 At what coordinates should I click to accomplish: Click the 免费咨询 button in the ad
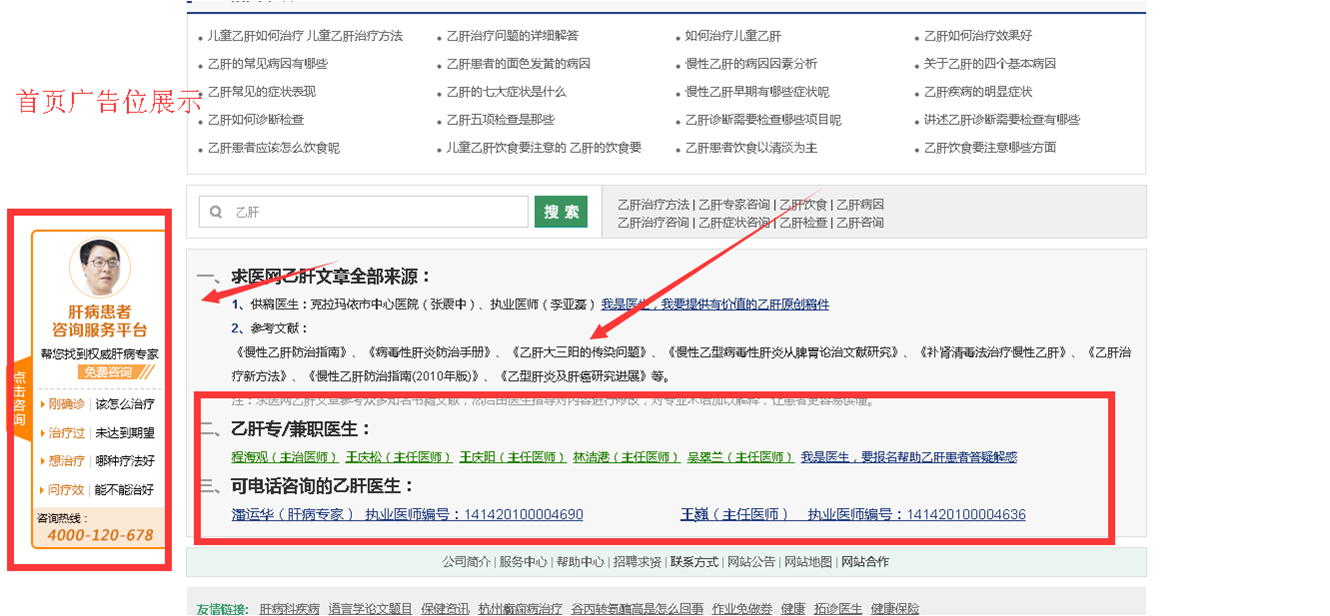pyautogui.click(x=106, y=372)
